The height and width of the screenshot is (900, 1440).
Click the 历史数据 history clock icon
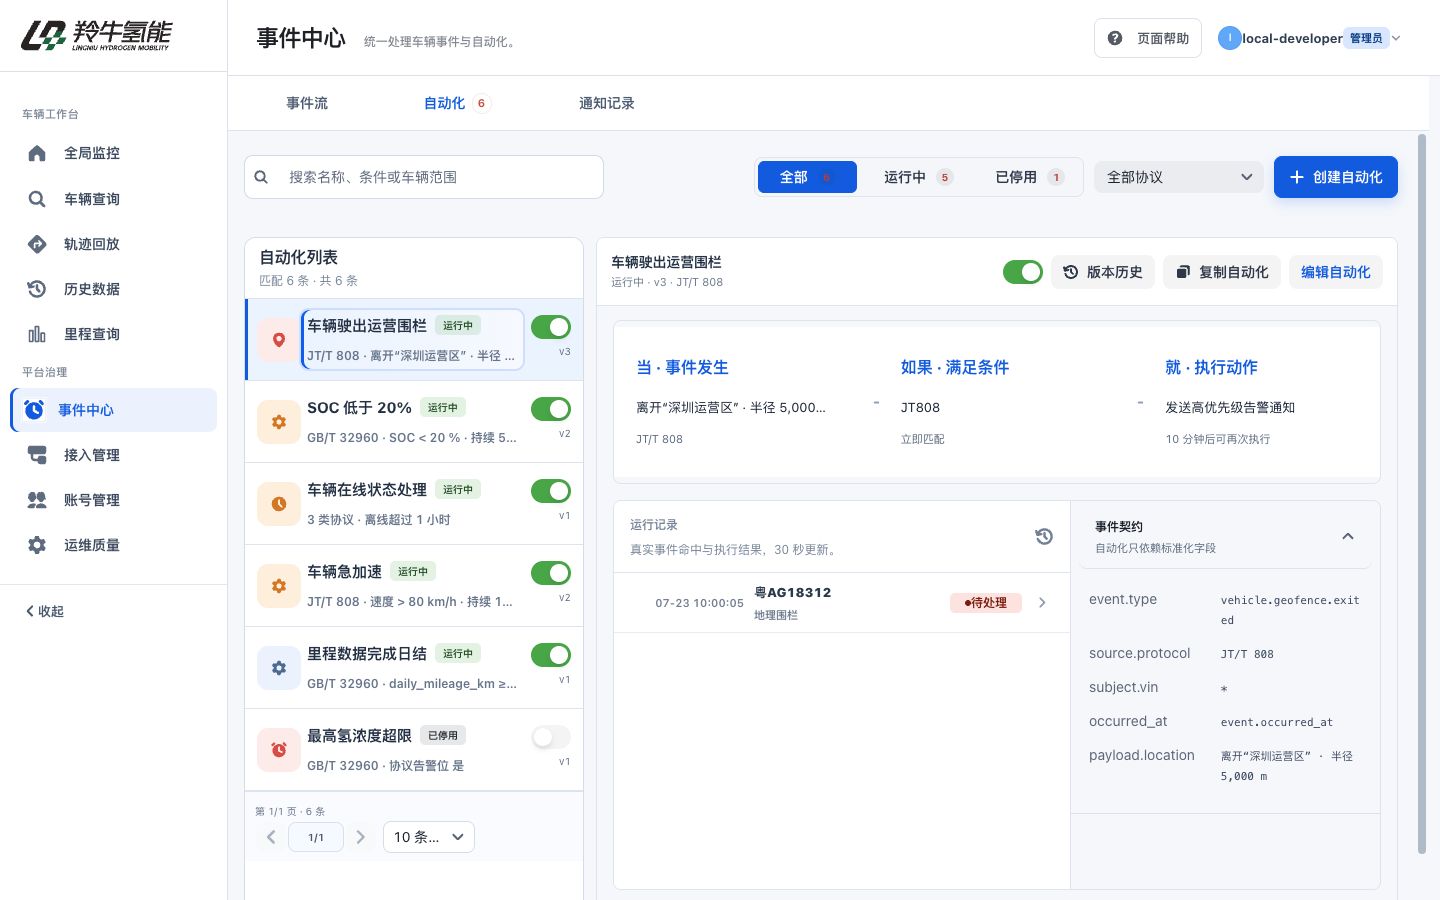37,289
